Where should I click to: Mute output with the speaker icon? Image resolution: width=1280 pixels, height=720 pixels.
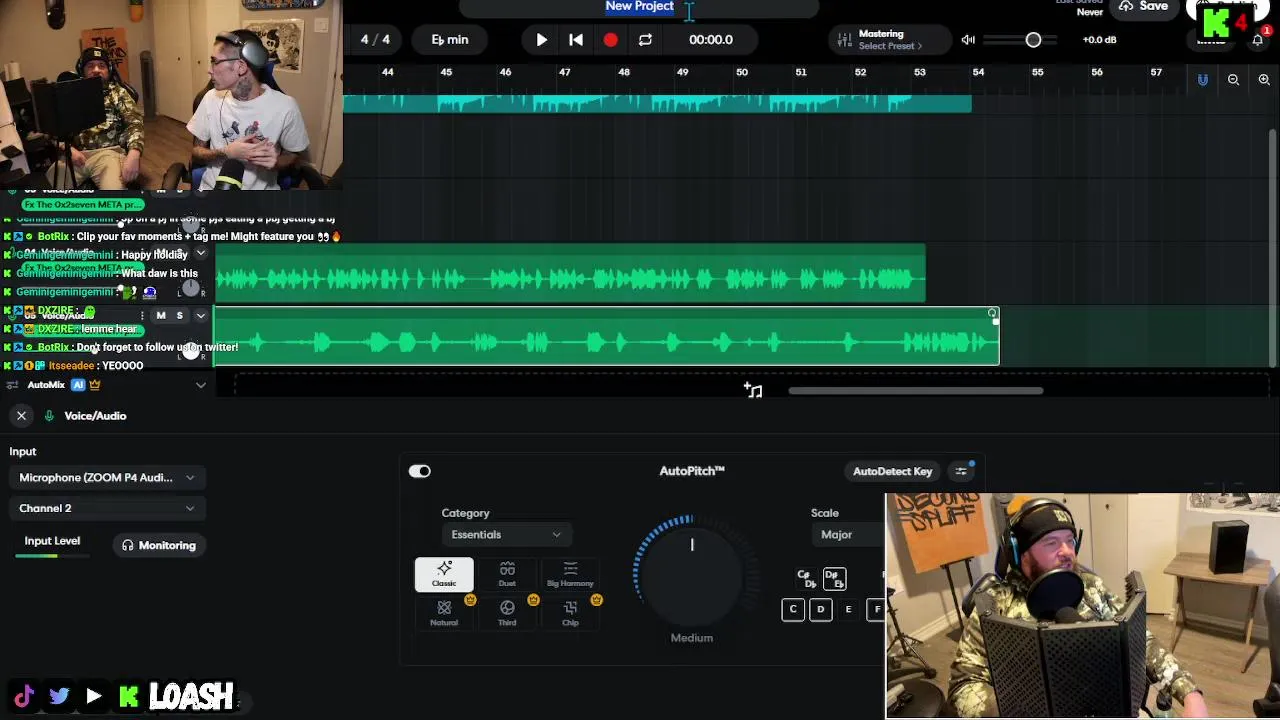[x=968, y=40]
